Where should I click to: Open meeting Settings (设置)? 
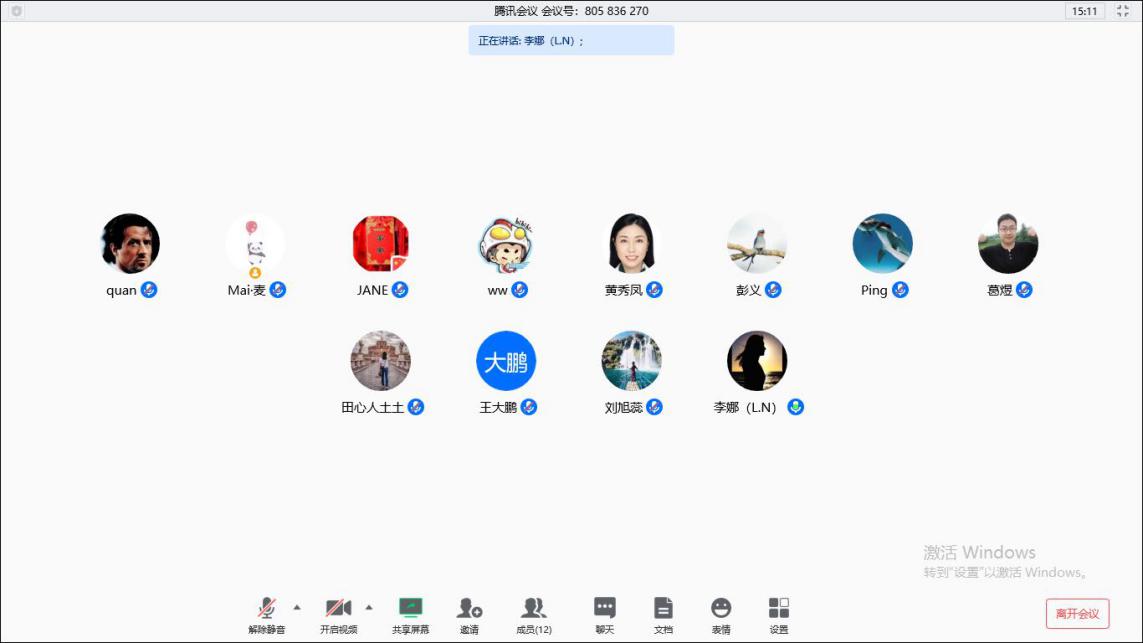click(779, 608)
